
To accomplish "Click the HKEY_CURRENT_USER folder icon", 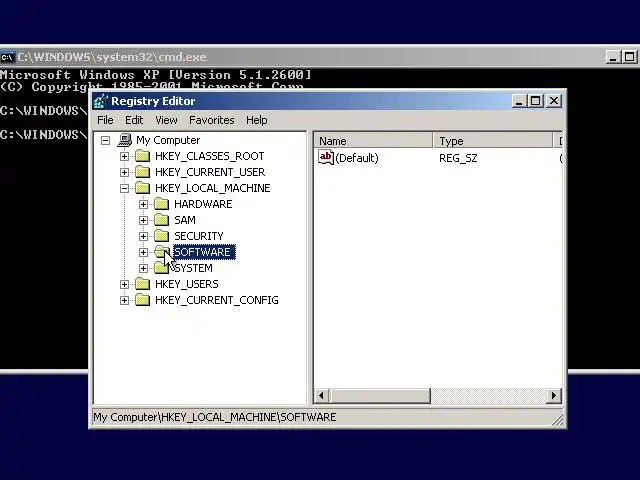I will click(142, 172).
